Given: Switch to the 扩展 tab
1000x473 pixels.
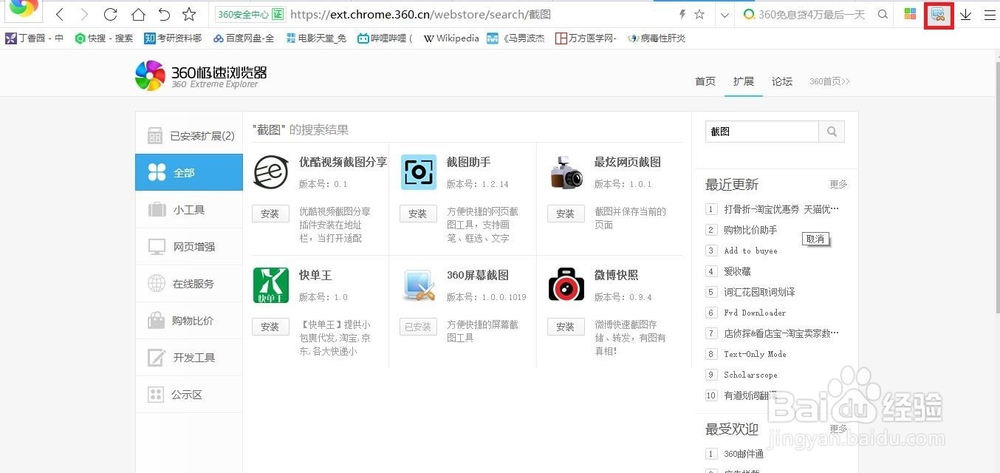Looking at the screenshot, I should tap(744, 82).
